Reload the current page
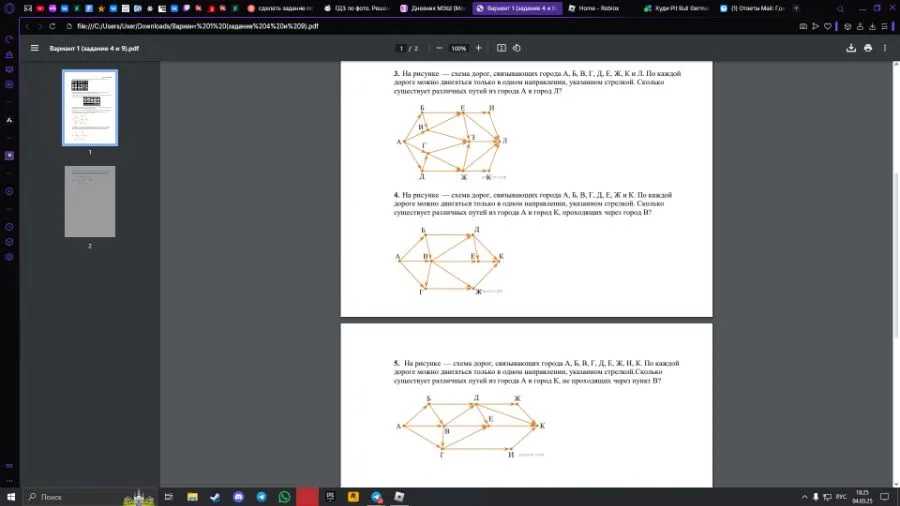 coord(52,26)
